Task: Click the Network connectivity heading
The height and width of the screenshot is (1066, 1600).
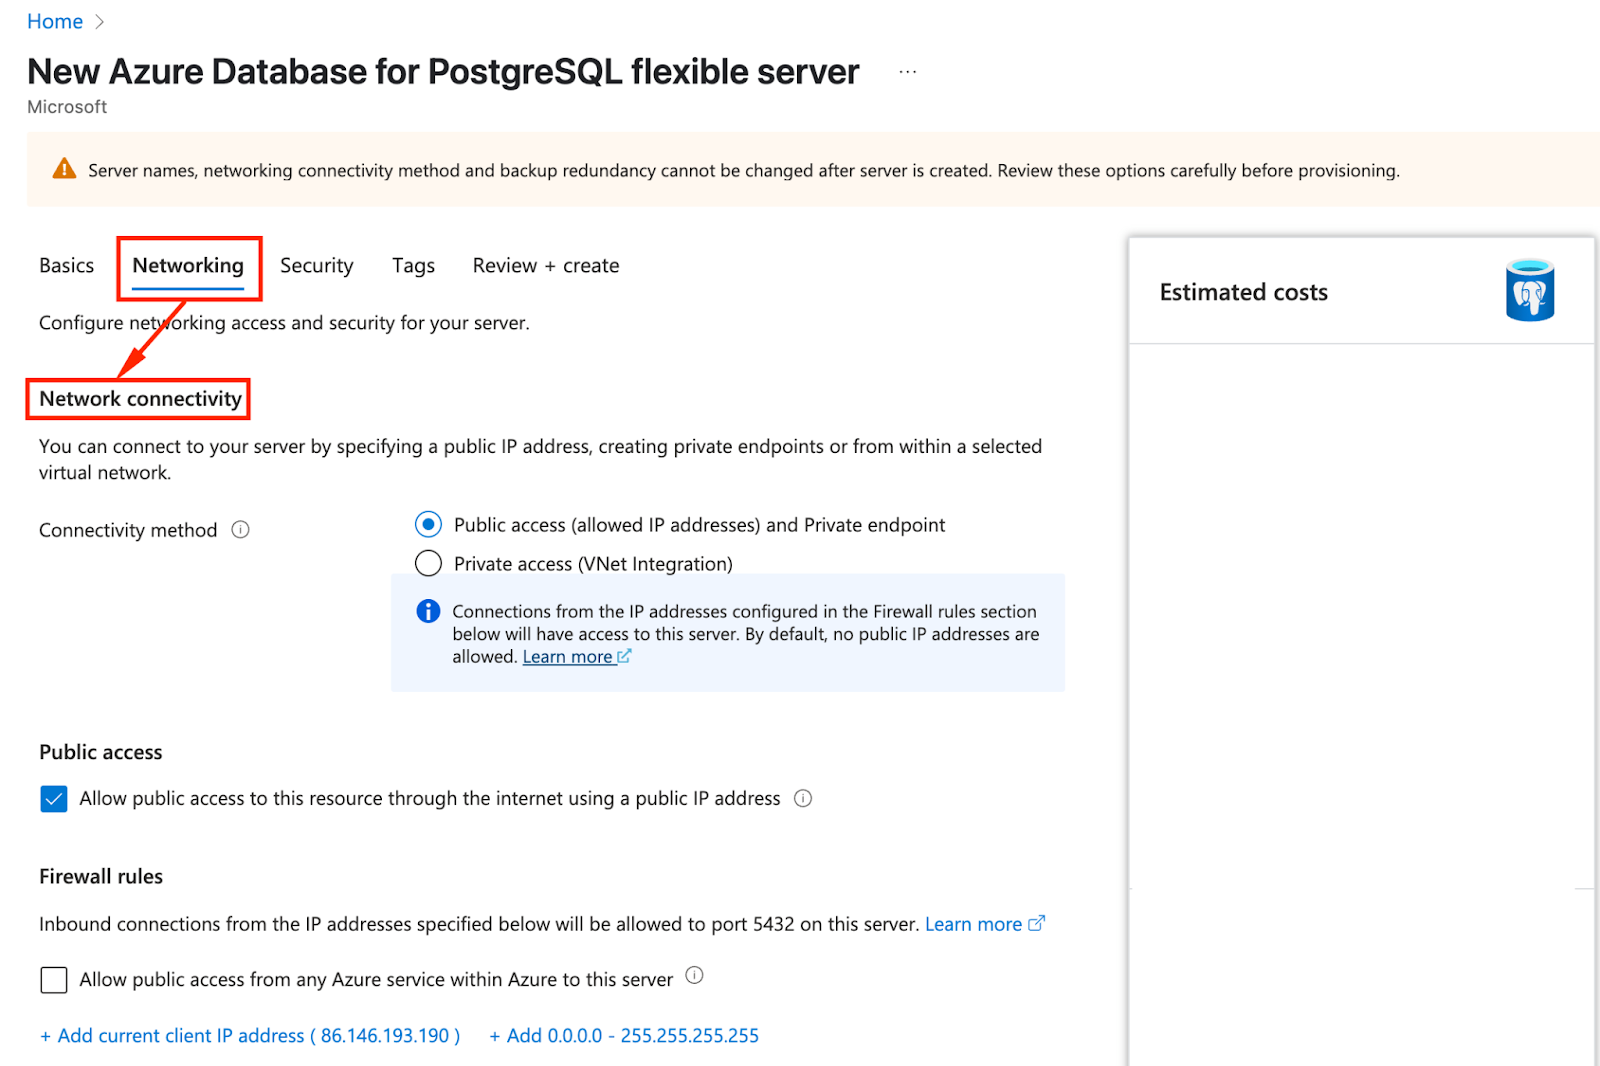Action: (x=140, y=399)
